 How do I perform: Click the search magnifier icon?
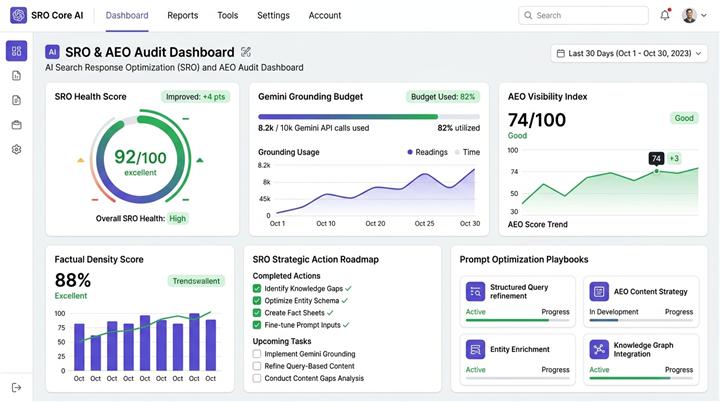coord(529,15)
